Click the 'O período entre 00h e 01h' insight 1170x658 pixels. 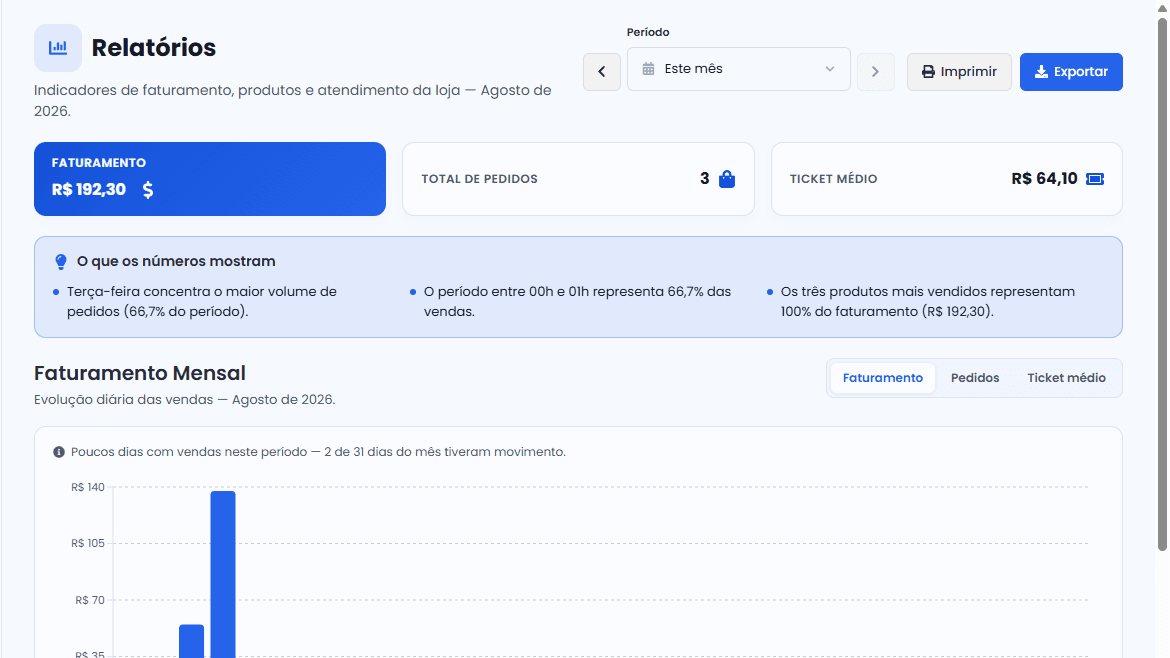[578, 301]
